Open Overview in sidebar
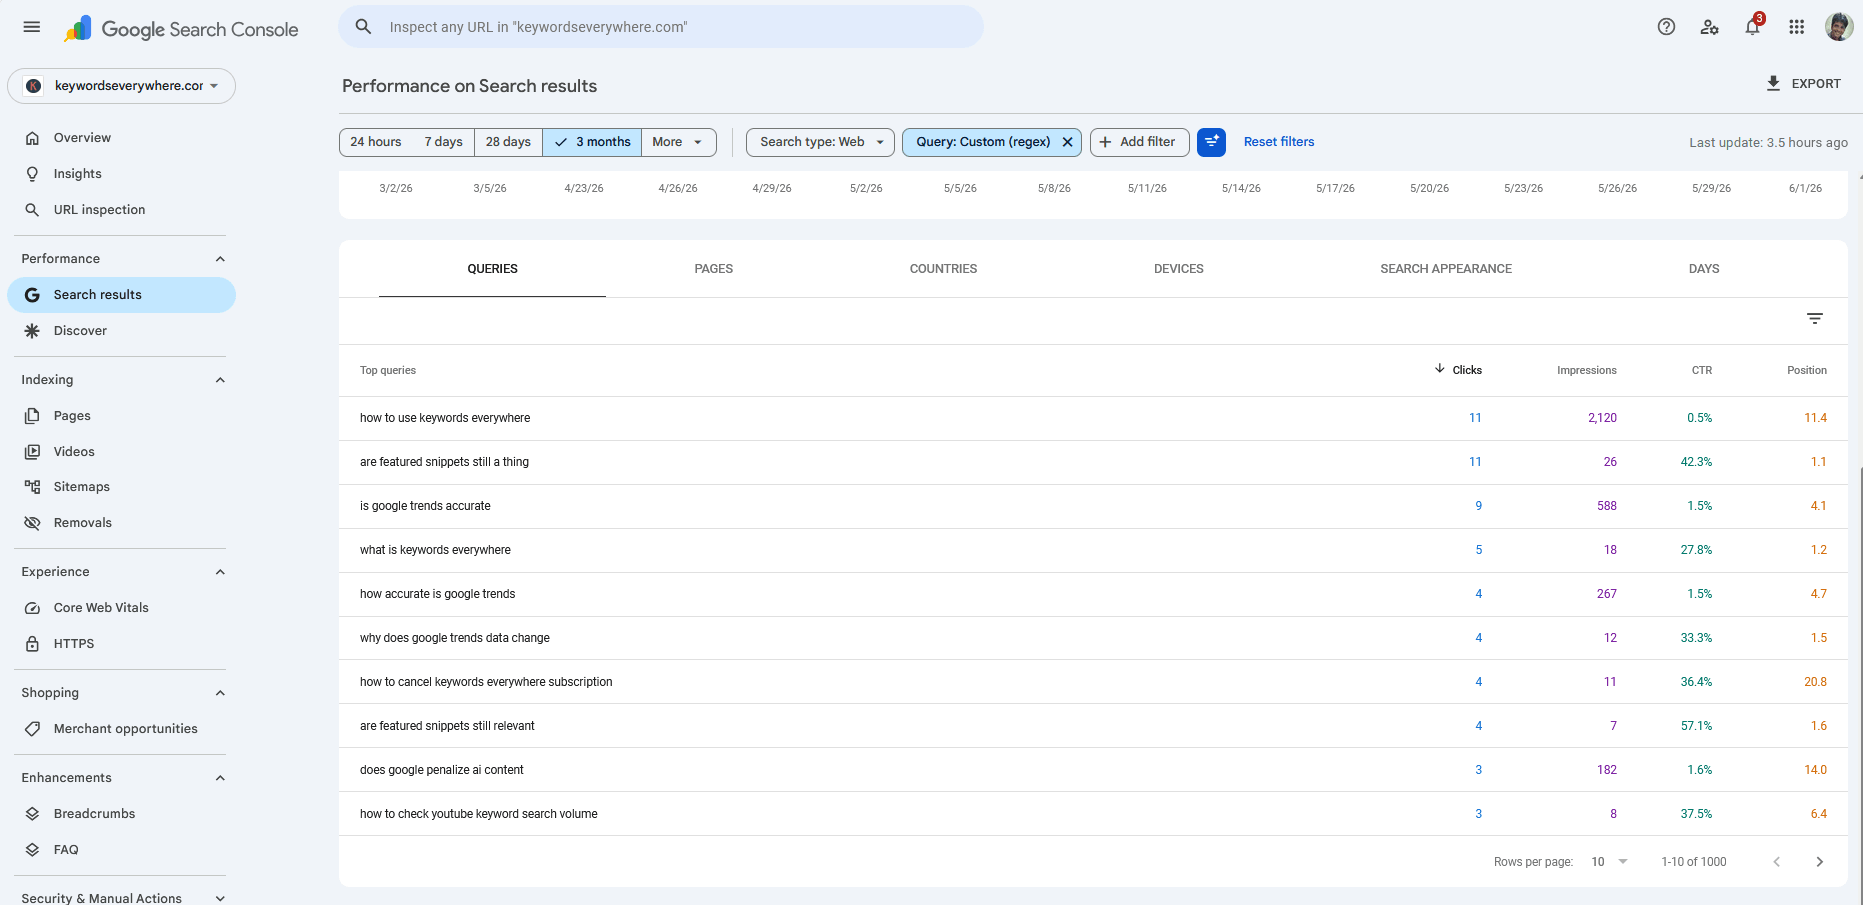1863x905 pixels. tap(121, 138)
